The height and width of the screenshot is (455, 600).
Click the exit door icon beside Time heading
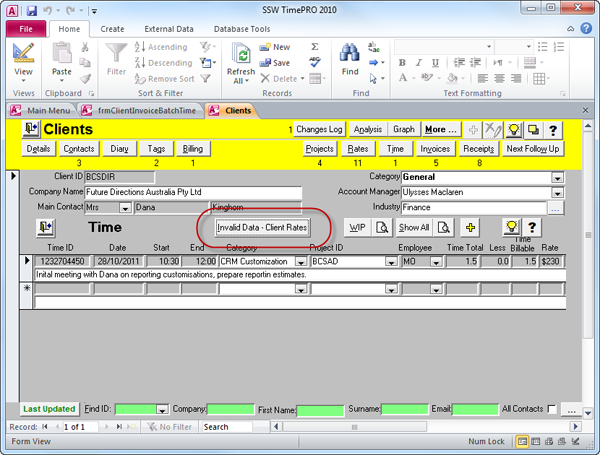[45, 227]
